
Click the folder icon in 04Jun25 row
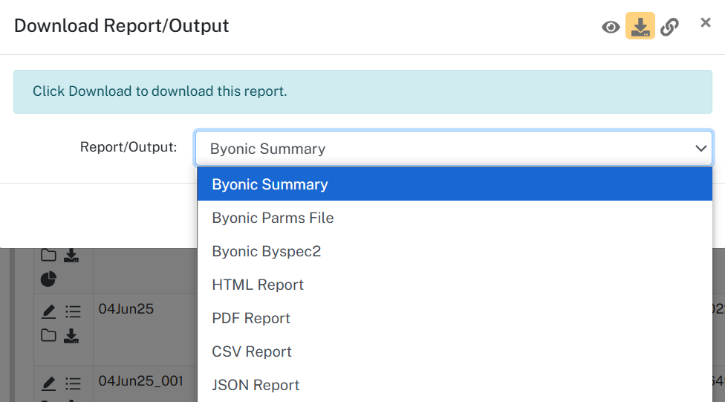49,335
